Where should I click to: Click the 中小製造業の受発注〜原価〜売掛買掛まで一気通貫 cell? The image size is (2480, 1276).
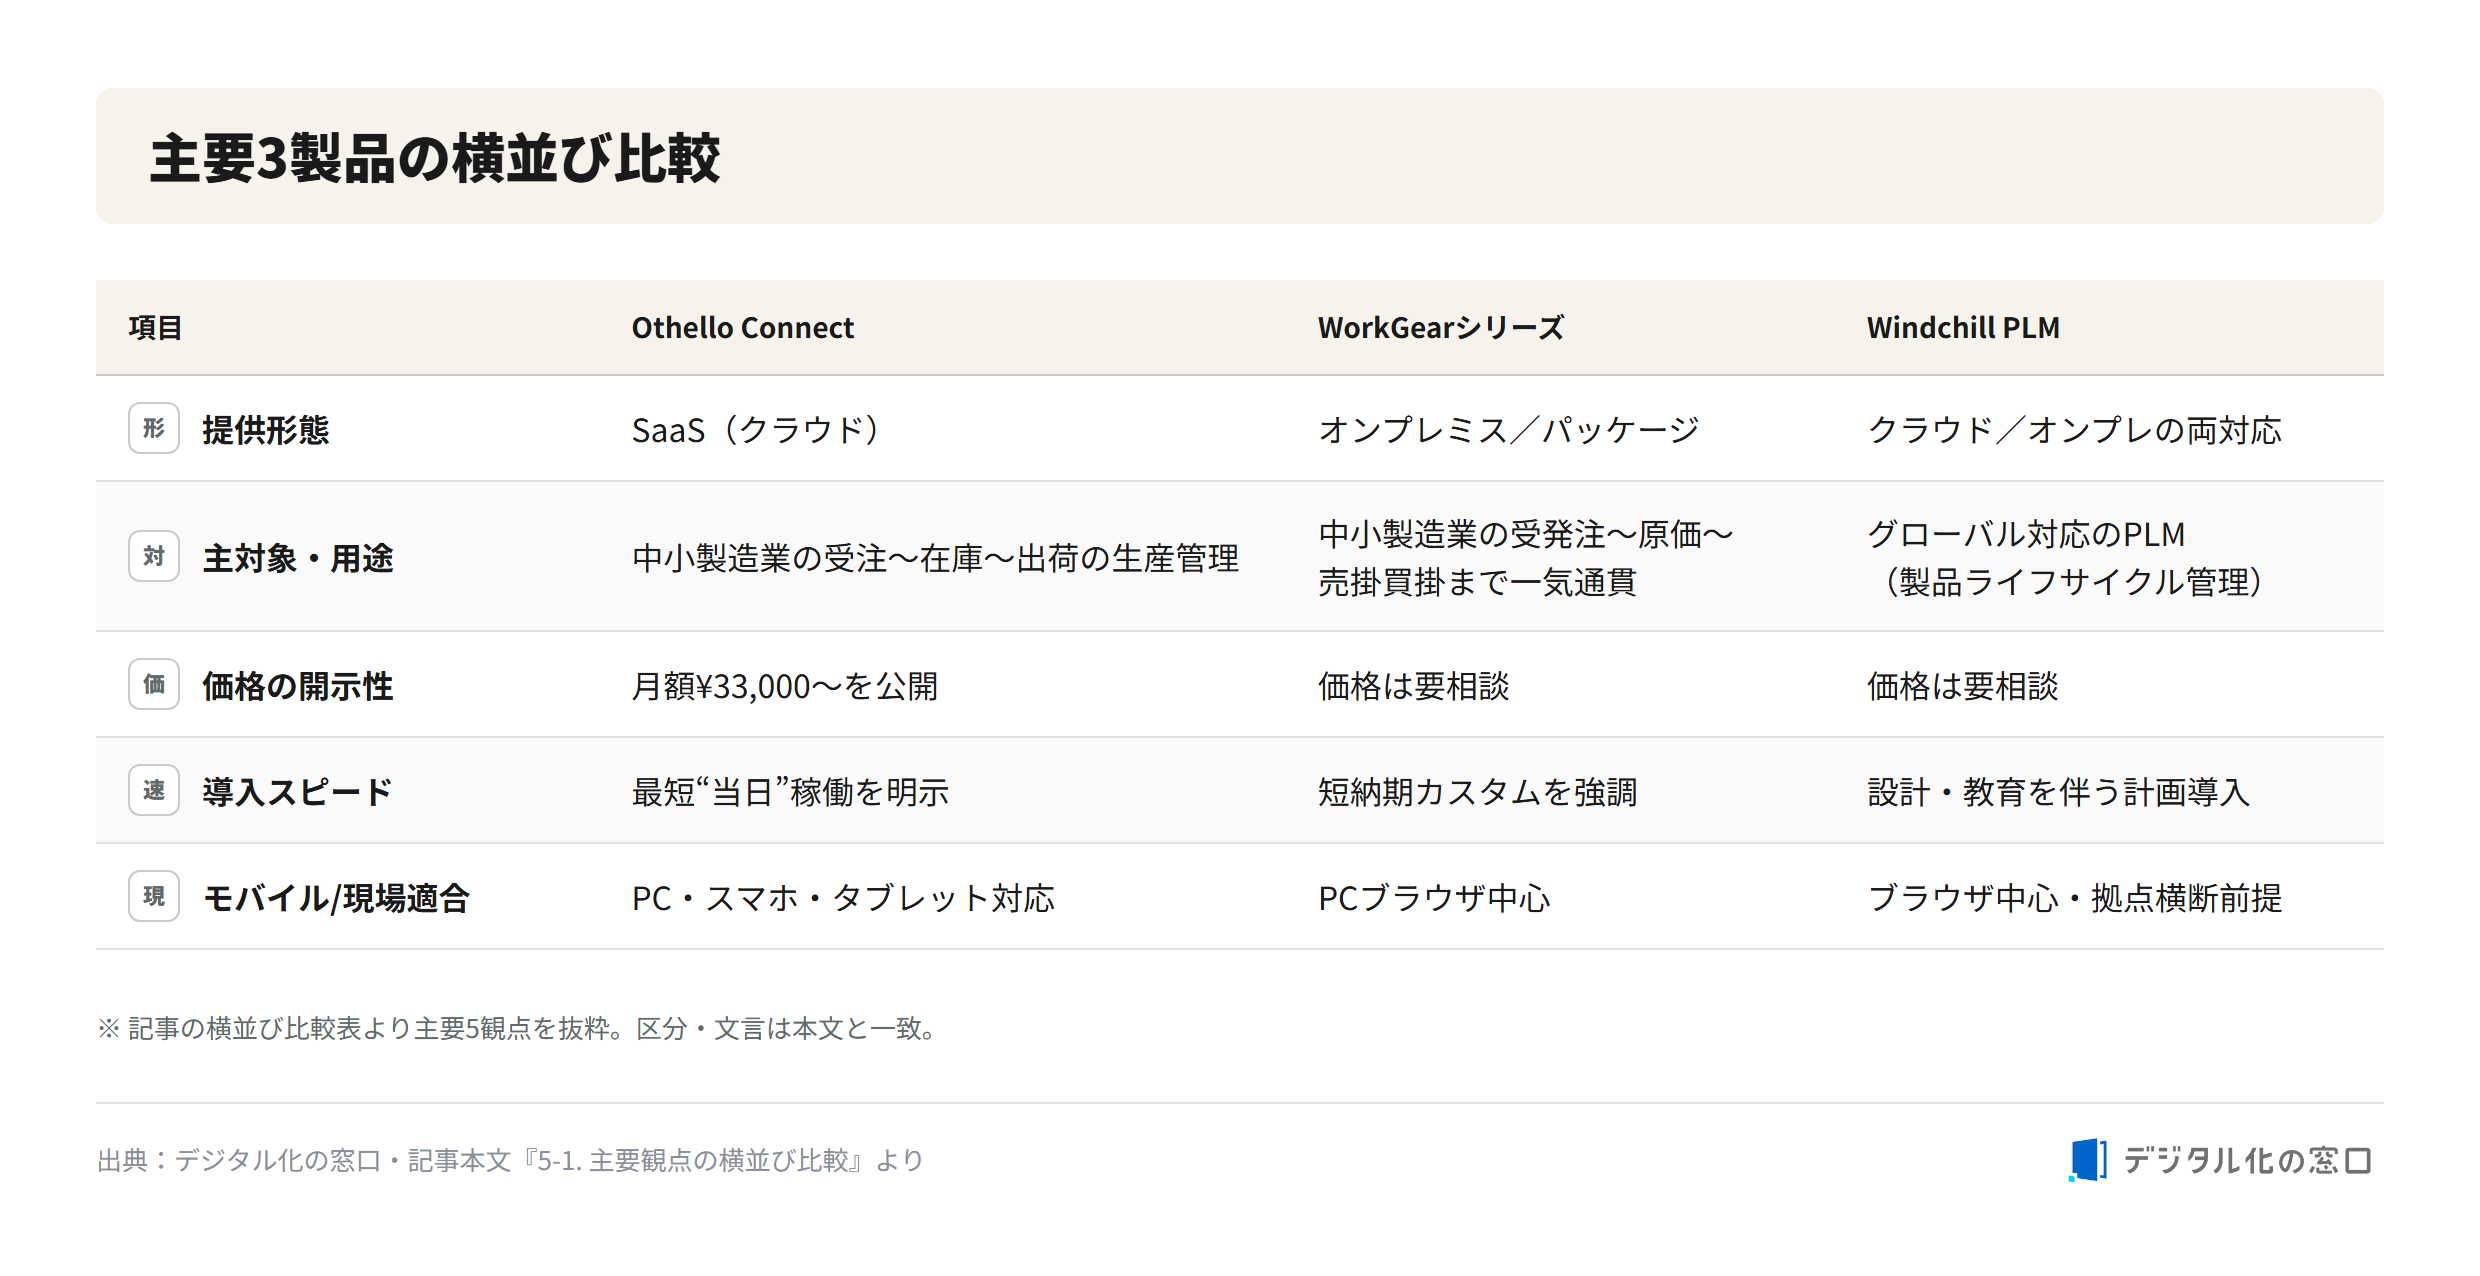click(1526, 558)
